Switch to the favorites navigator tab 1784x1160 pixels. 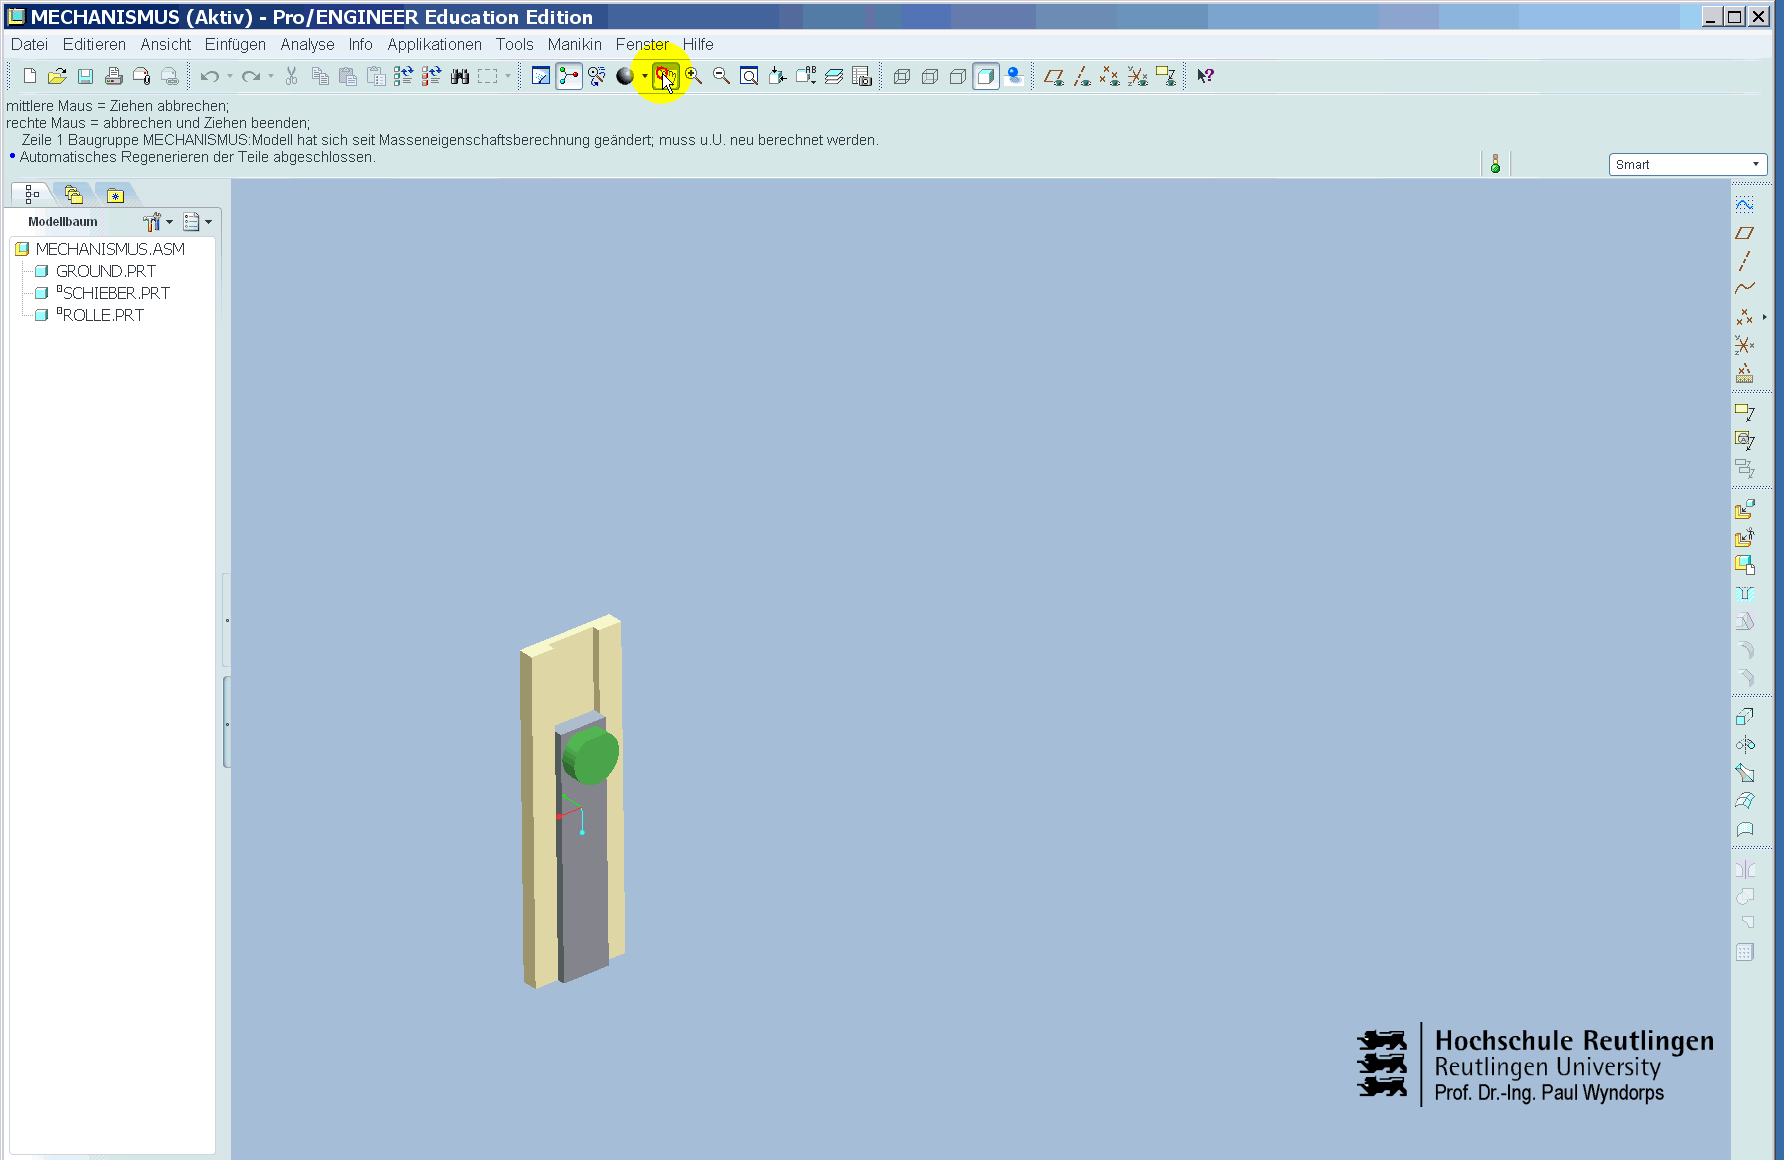click(x=115, y=194)
